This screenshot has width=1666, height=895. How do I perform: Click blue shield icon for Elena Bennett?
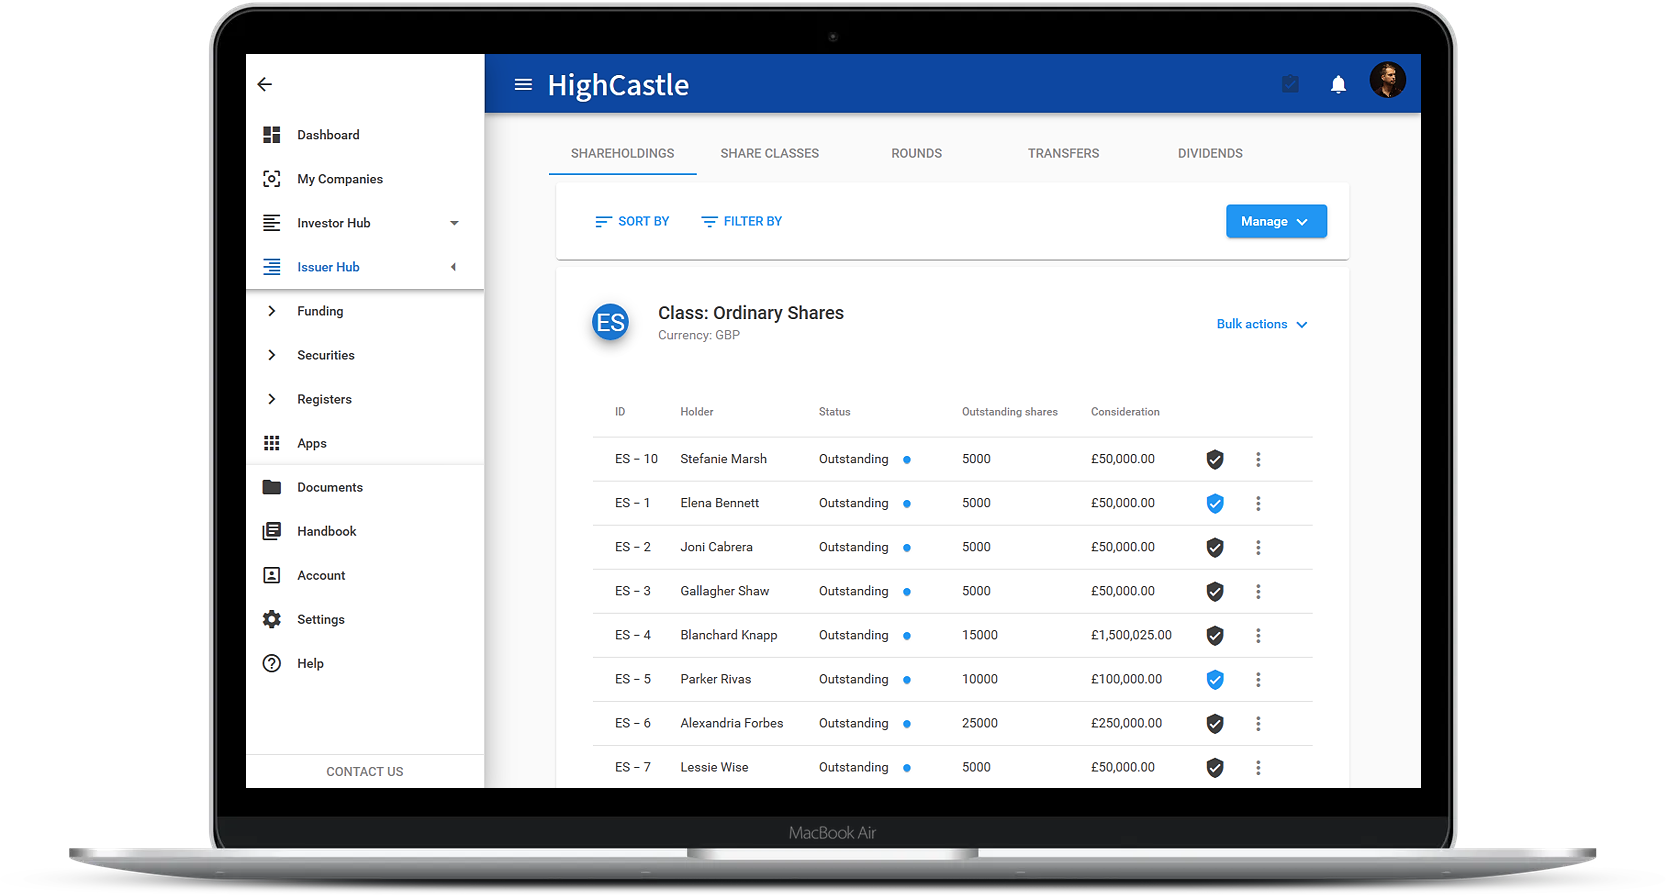coord(1215,503)
